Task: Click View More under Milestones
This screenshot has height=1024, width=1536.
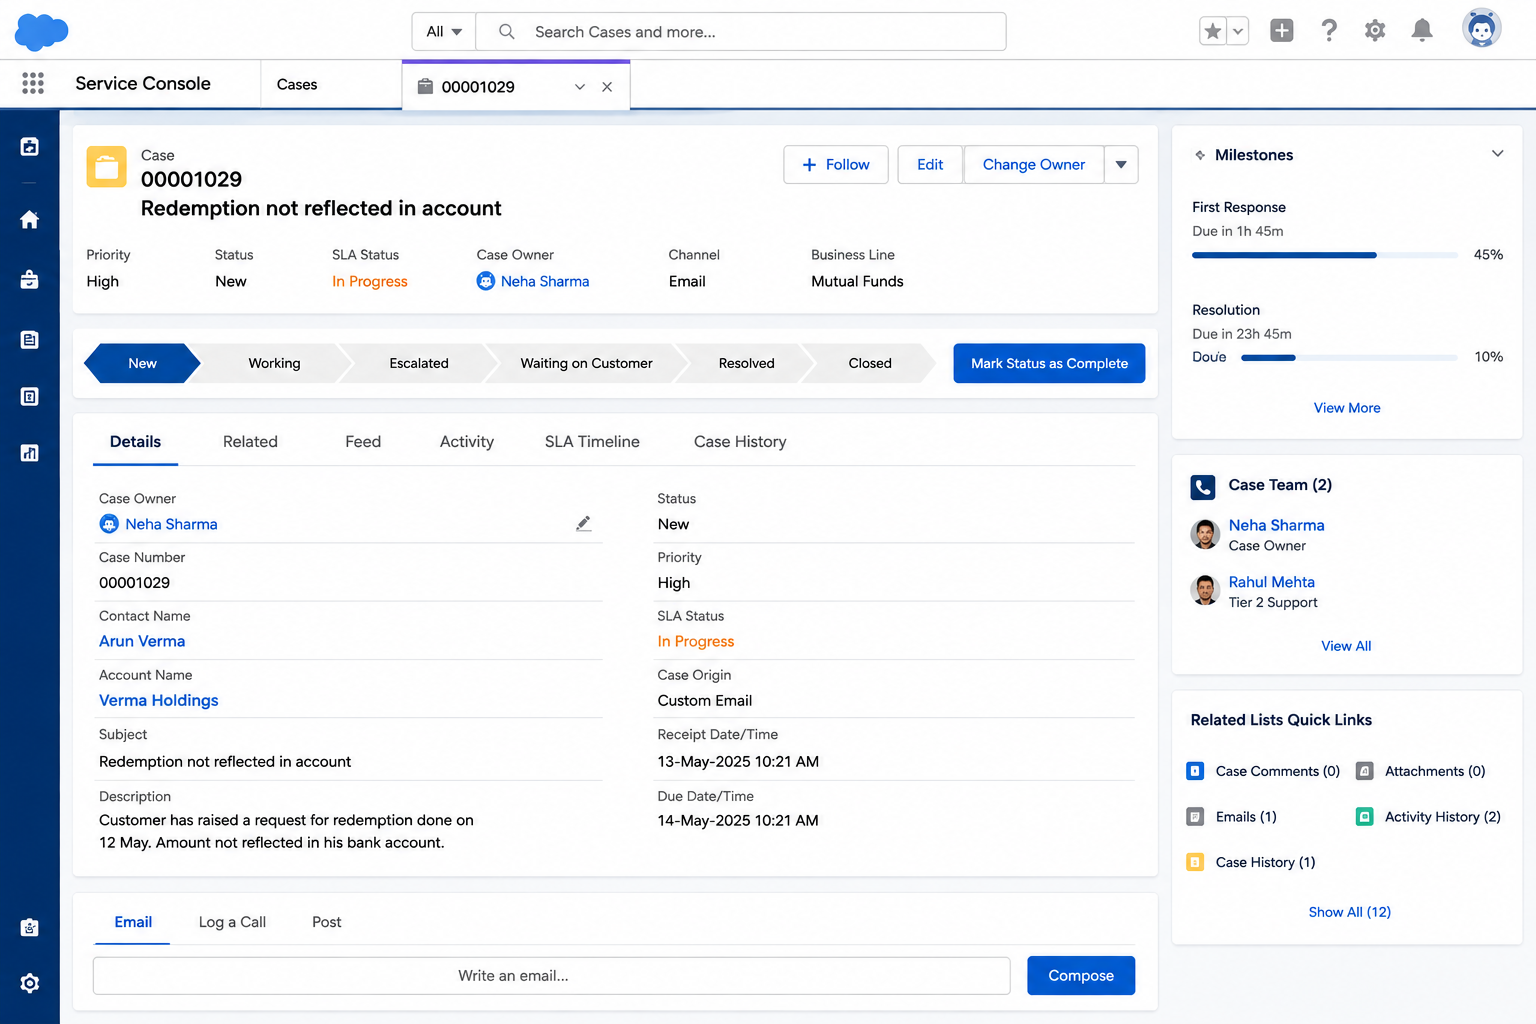Action: [x=1347, y=408]
